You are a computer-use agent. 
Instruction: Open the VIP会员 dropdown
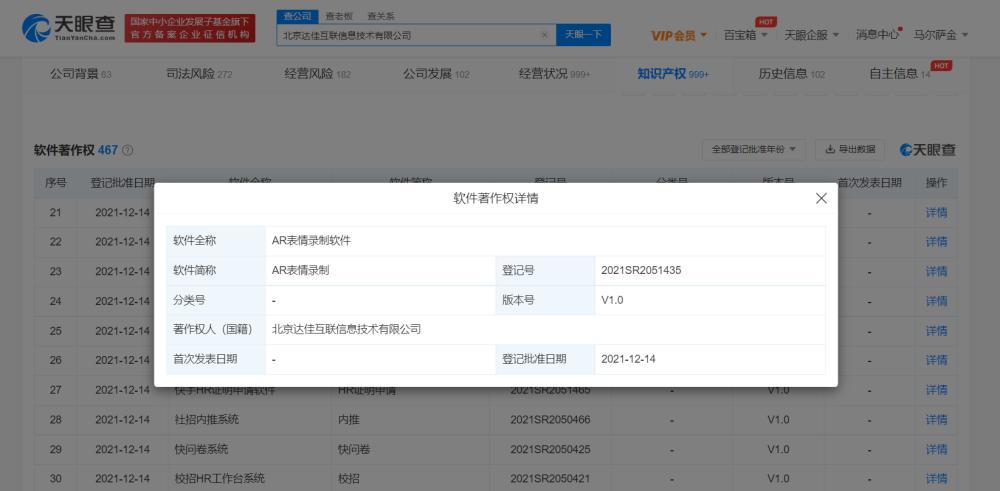(x=679, y=35)
